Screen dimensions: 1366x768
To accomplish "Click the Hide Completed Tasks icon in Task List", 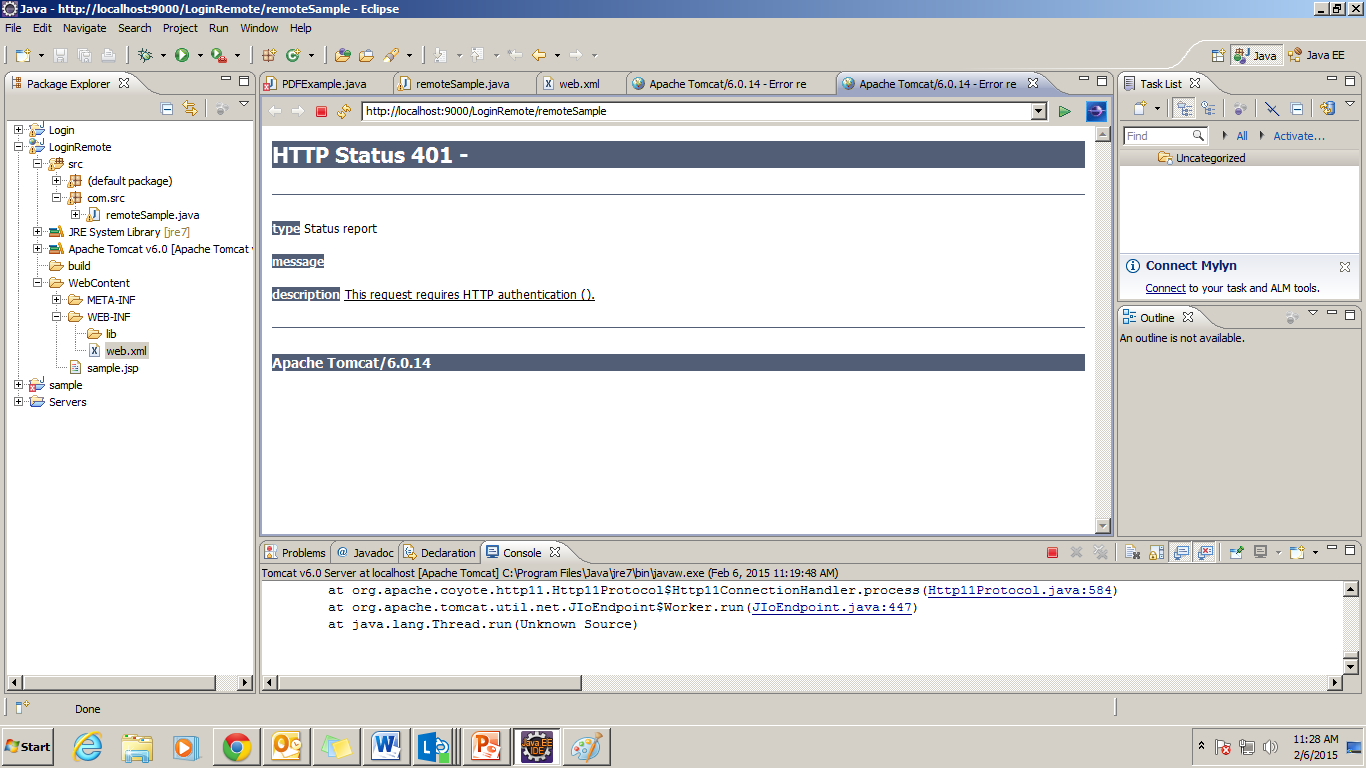I will [1272, 108].
